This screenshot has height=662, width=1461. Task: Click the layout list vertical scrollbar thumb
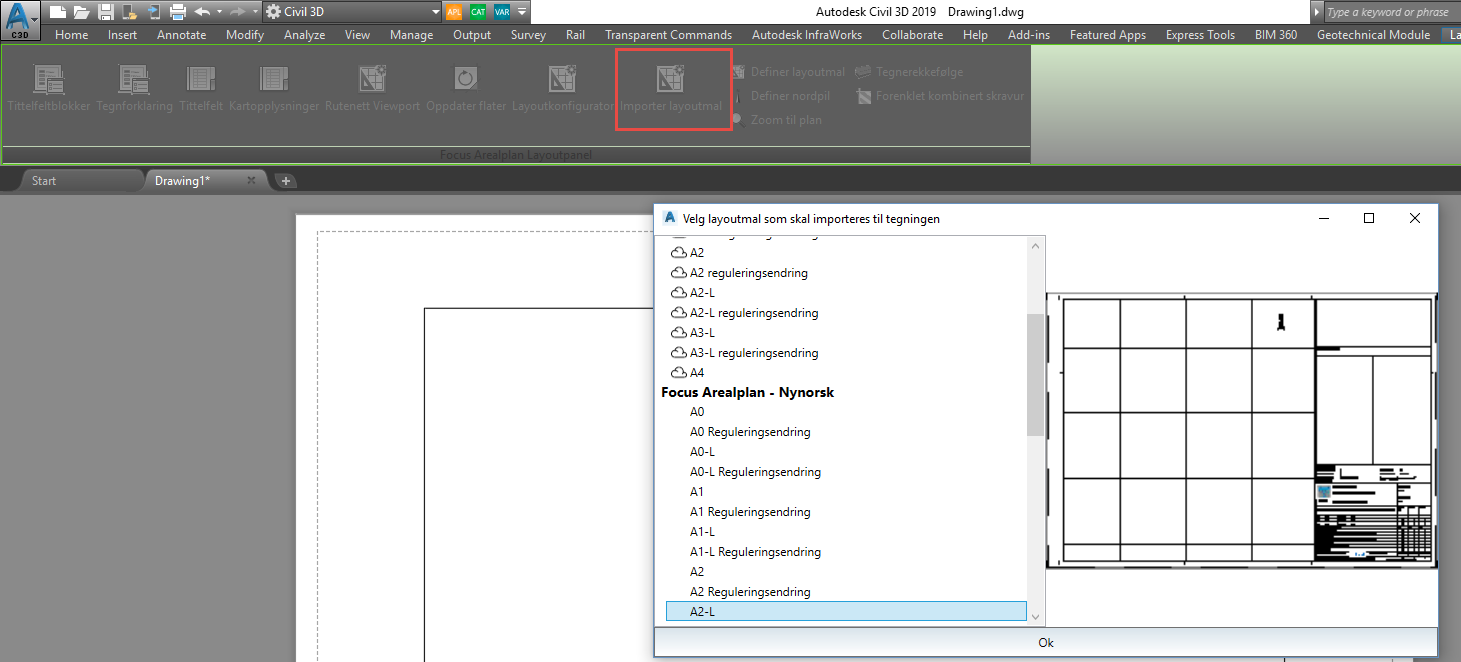pos(1035,375)
